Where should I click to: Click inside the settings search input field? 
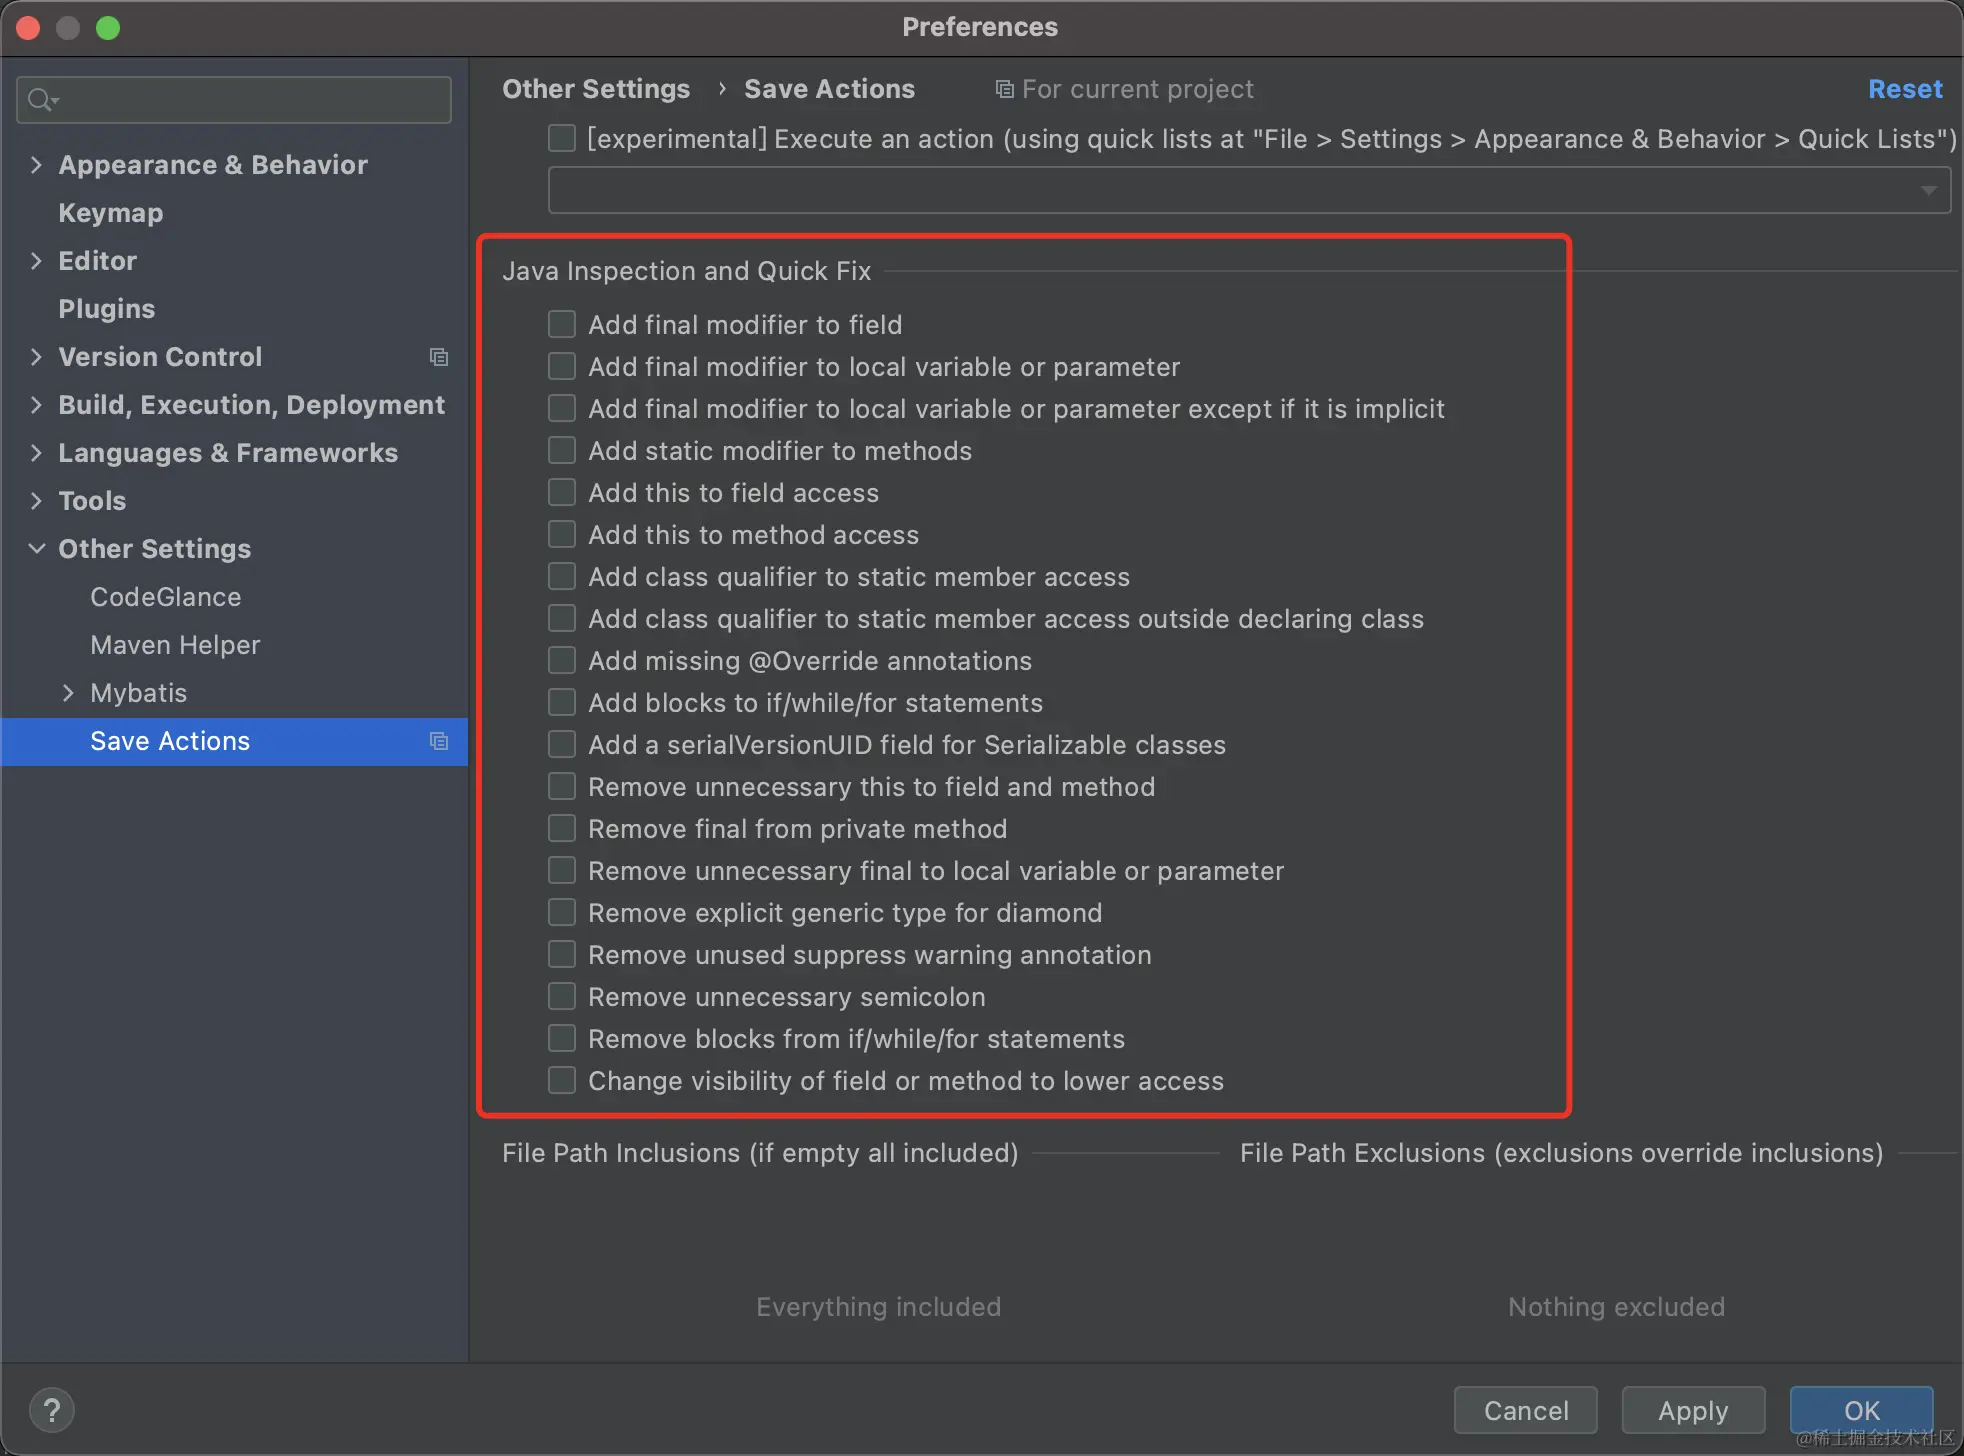[230, 99]
